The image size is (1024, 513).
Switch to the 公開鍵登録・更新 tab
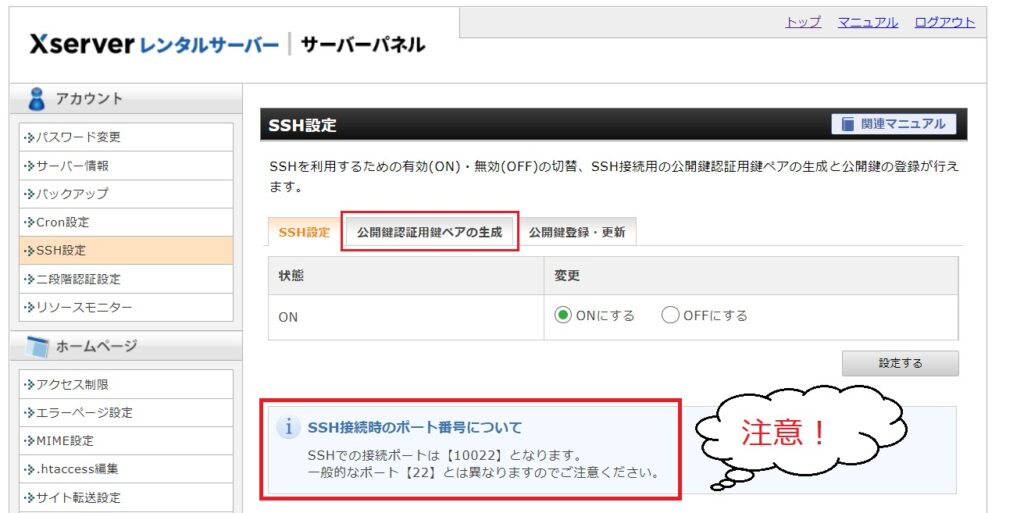coord(577,232)
